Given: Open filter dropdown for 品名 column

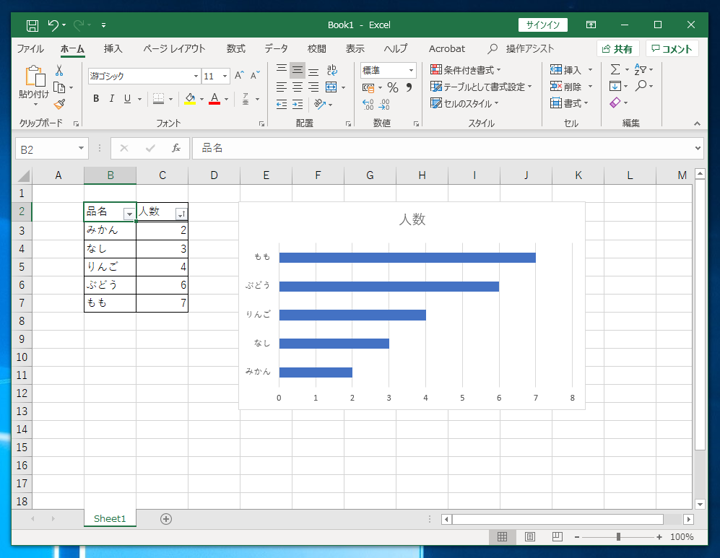Looking at the screenshot, I should click(x=129, y=214).
